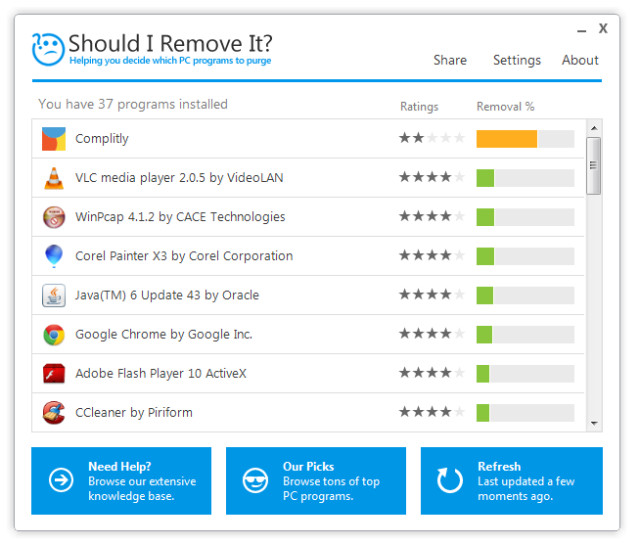Select Corel Painter X3 by Corel Corporation
Screen dimensions: 640x545
point(184,256)
